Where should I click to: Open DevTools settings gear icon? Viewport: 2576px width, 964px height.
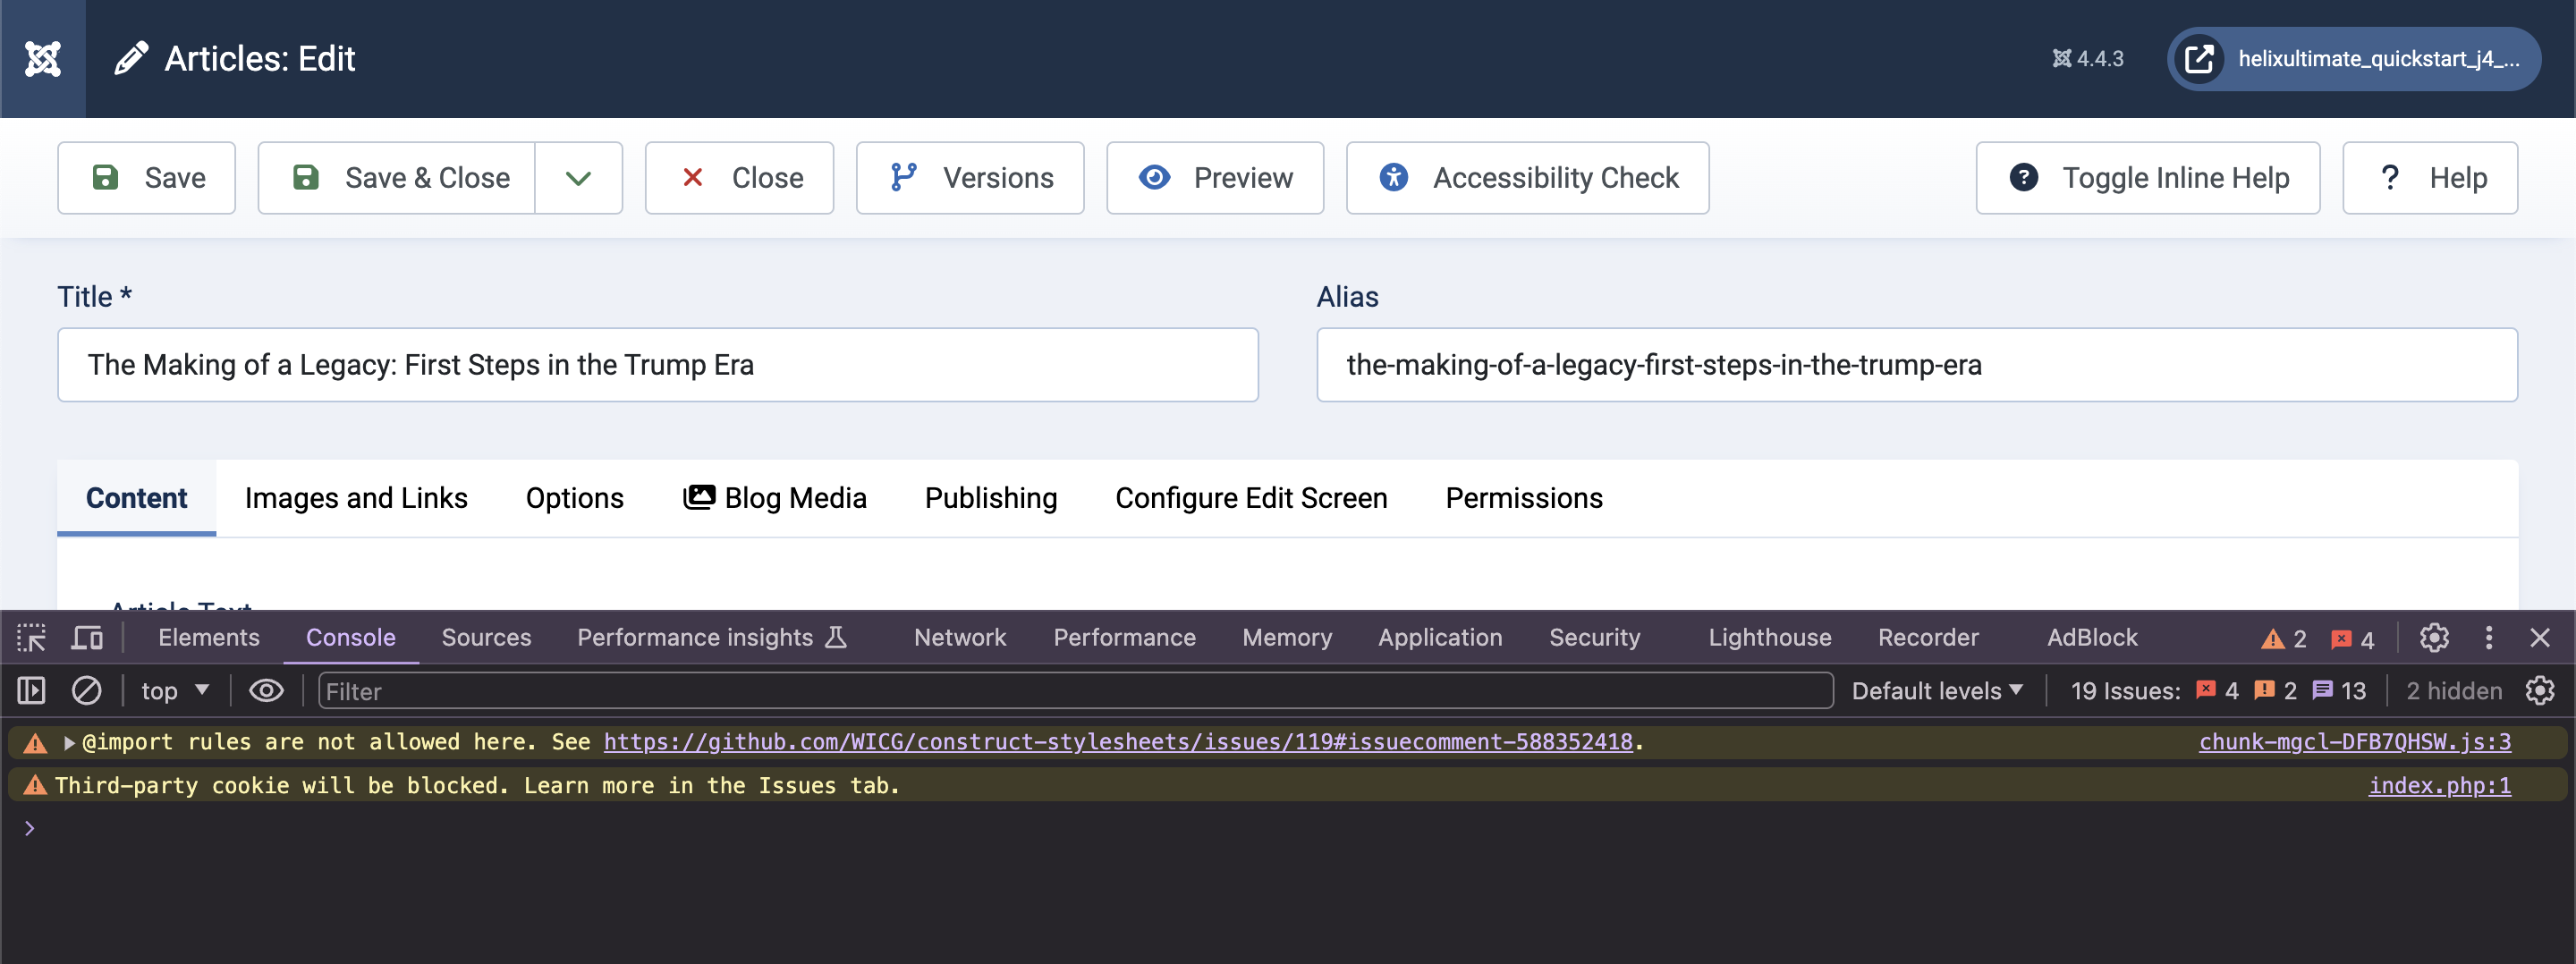coord(2433,638)
